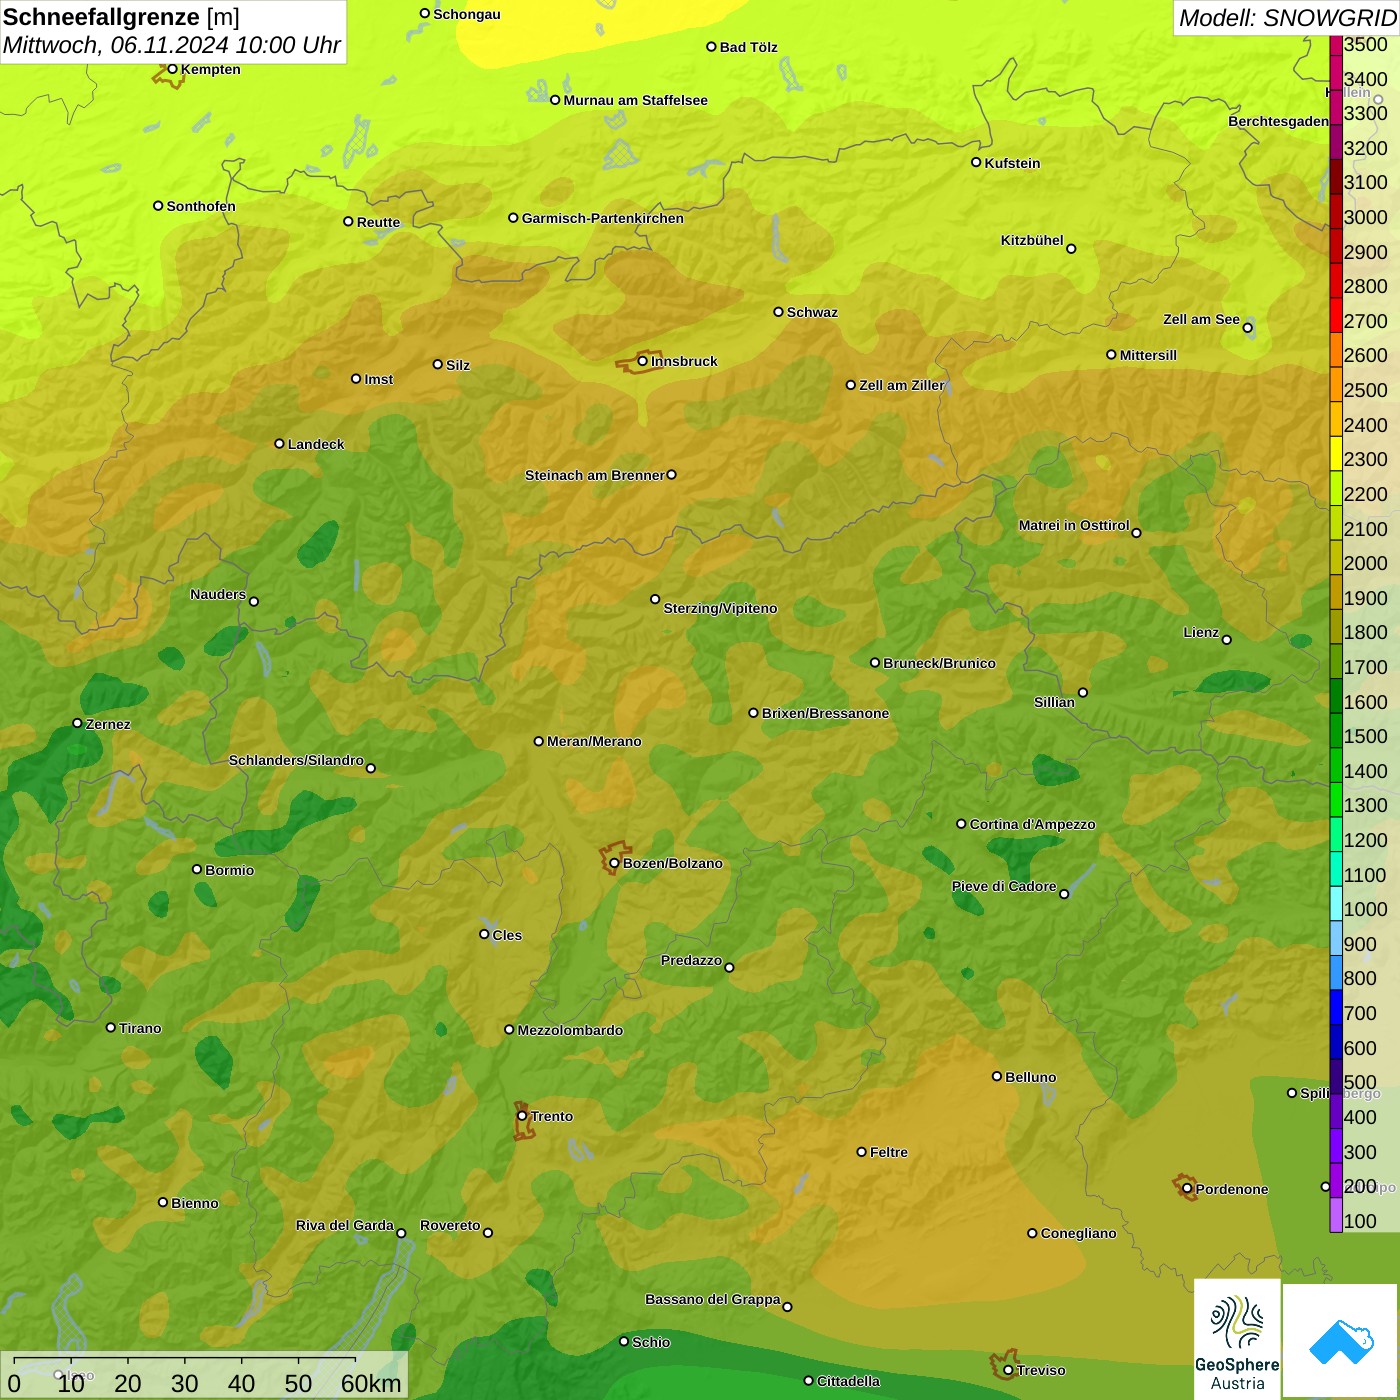Select the green 1500 legend color swatch
Viewport: 1400px width, 1400px height.
(x=1336, y=731)
